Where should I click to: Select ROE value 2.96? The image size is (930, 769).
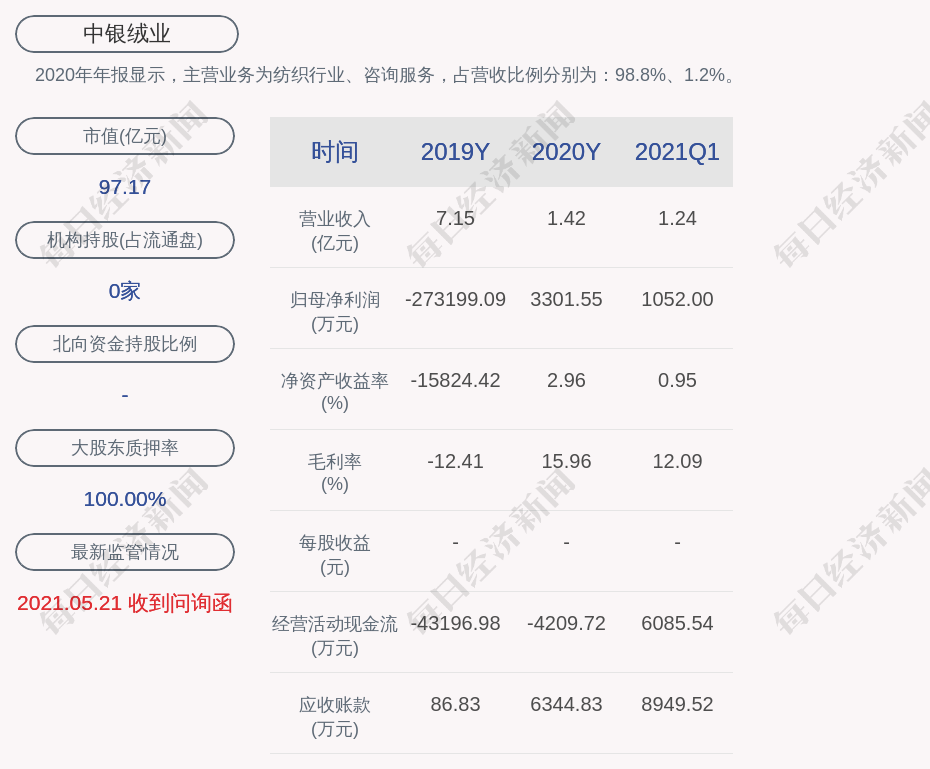click(566, 380)
